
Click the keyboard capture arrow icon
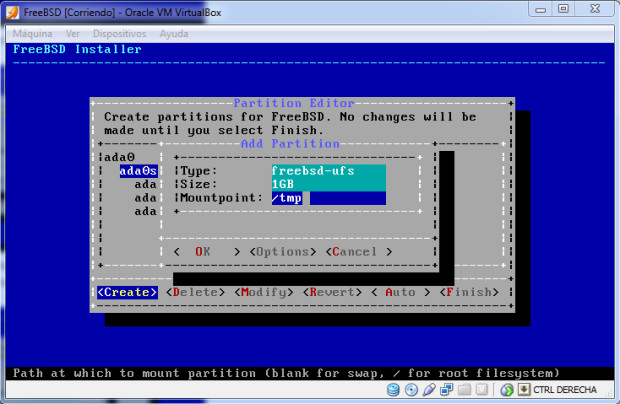(x=524, y=390)
